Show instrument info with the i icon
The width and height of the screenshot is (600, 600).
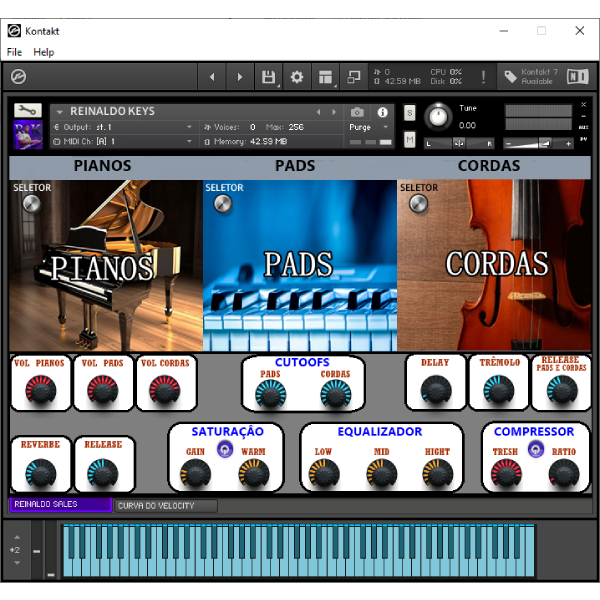click(x=382, y=112)
